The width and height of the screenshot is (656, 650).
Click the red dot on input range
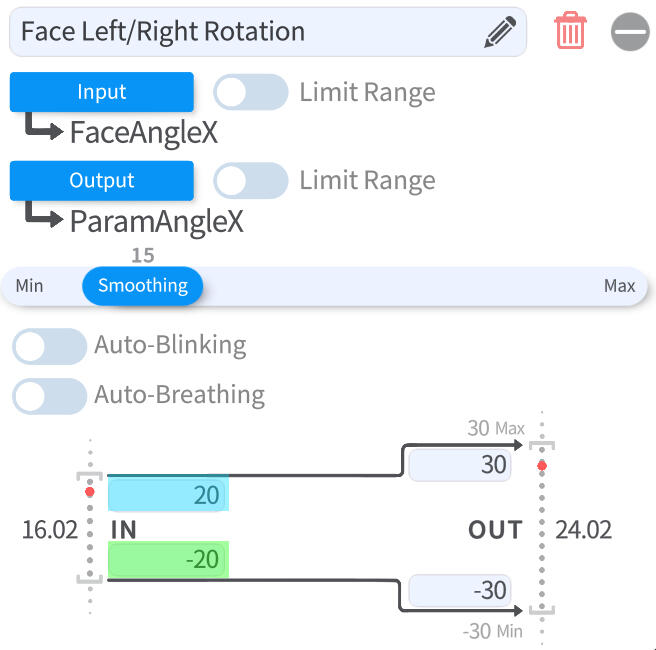90,492
